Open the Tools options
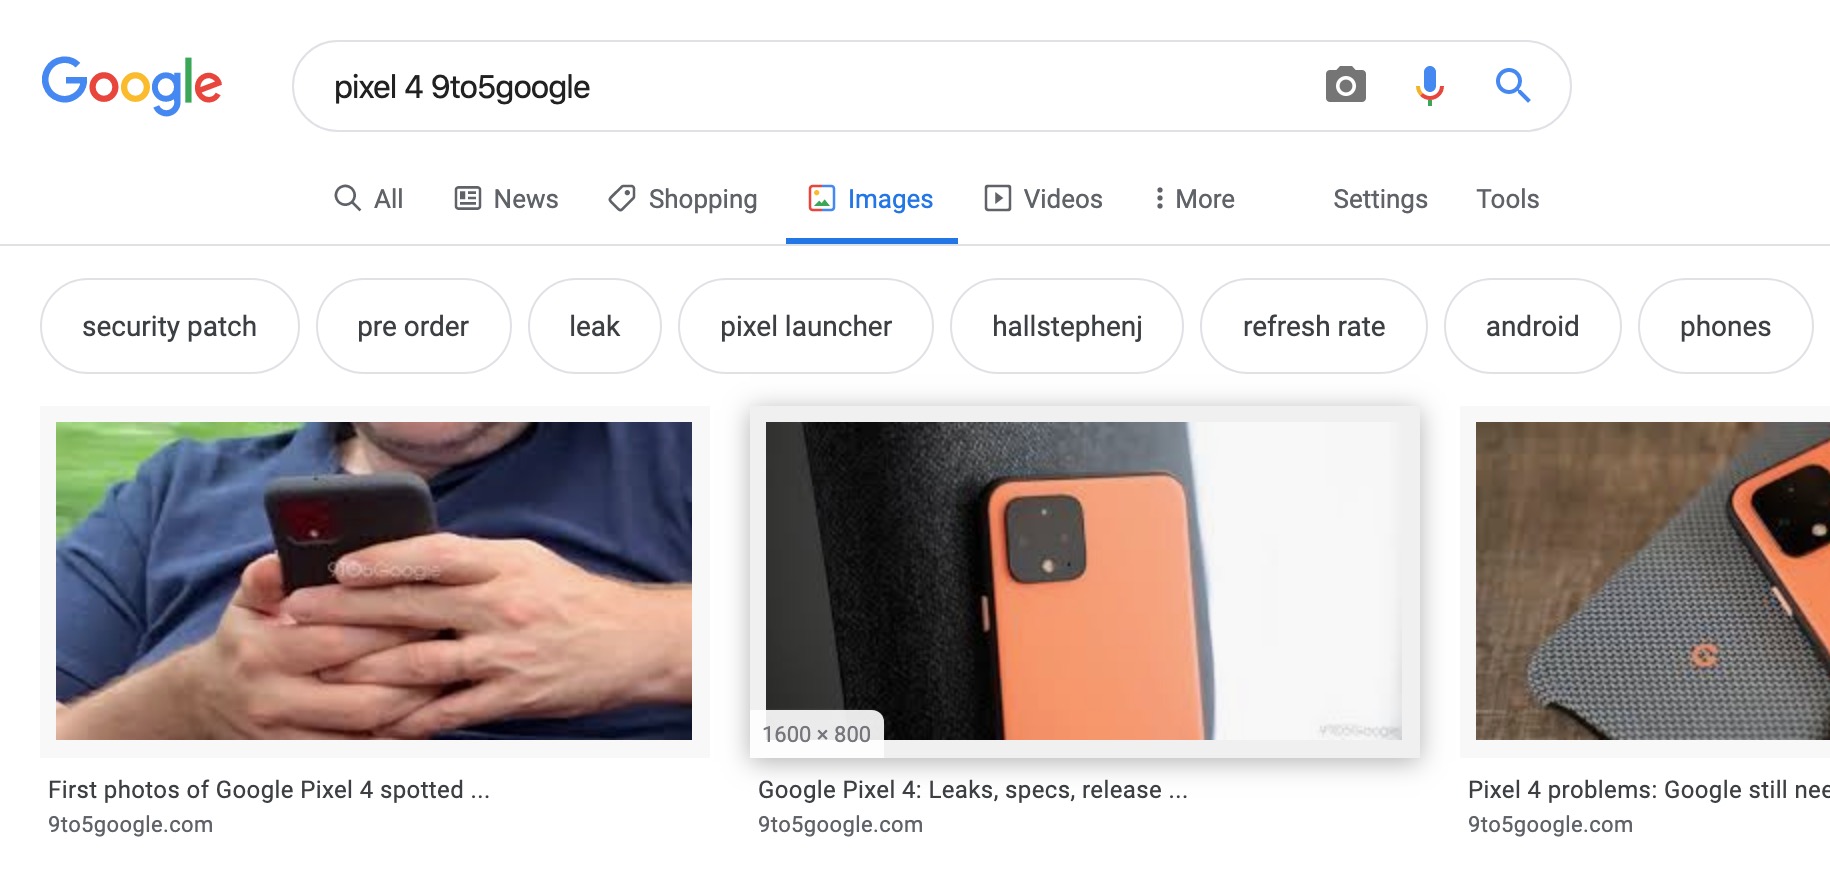Screen dimensions: 1830x876 1506,198
